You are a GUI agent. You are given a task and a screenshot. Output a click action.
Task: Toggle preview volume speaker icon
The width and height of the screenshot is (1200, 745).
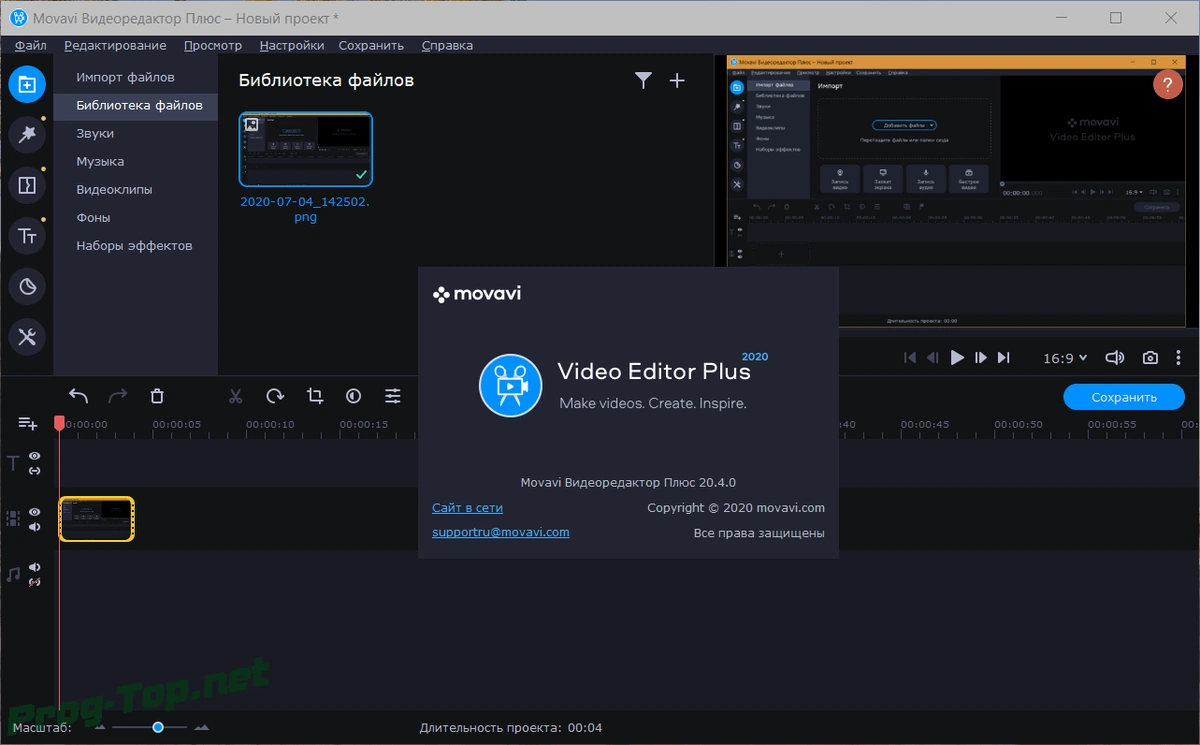pyautogui.click(x=1114, y=358)
